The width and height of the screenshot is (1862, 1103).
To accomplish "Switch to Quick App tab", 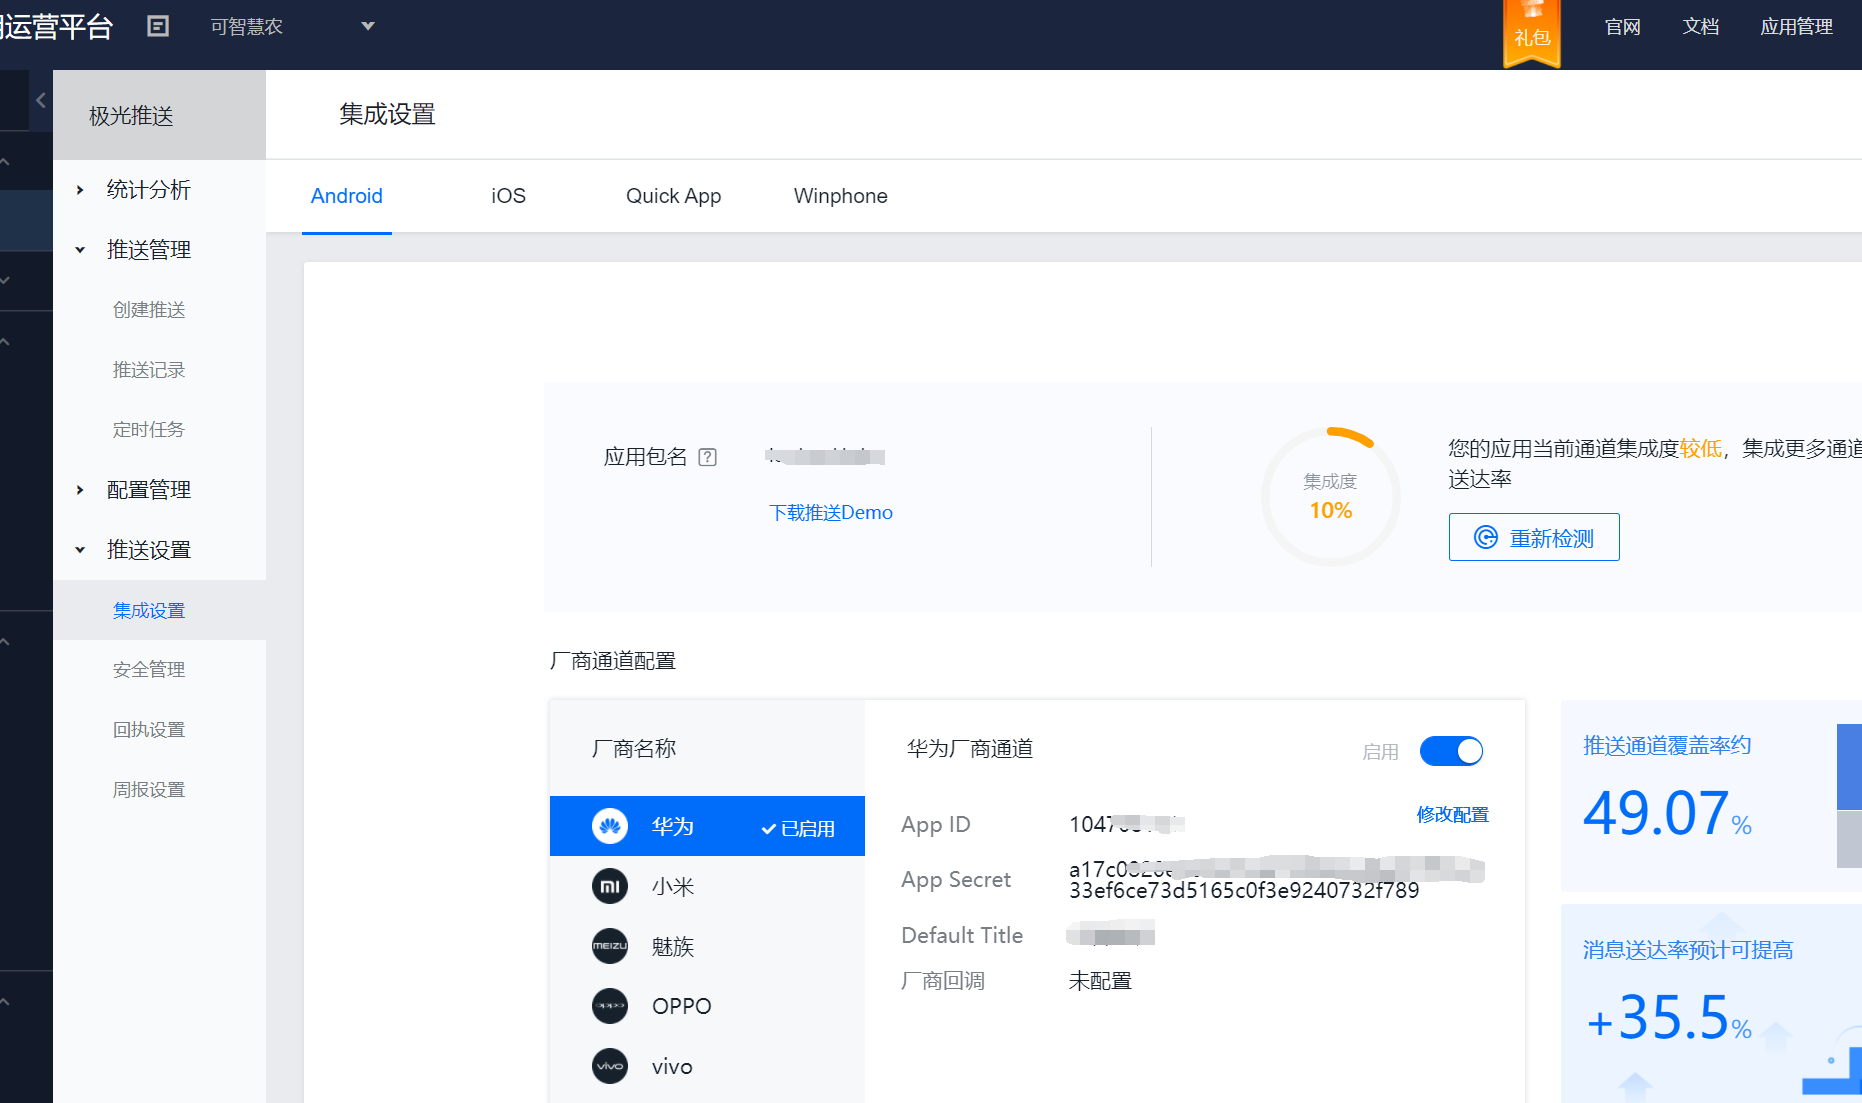I will click(x=673, y=196).
